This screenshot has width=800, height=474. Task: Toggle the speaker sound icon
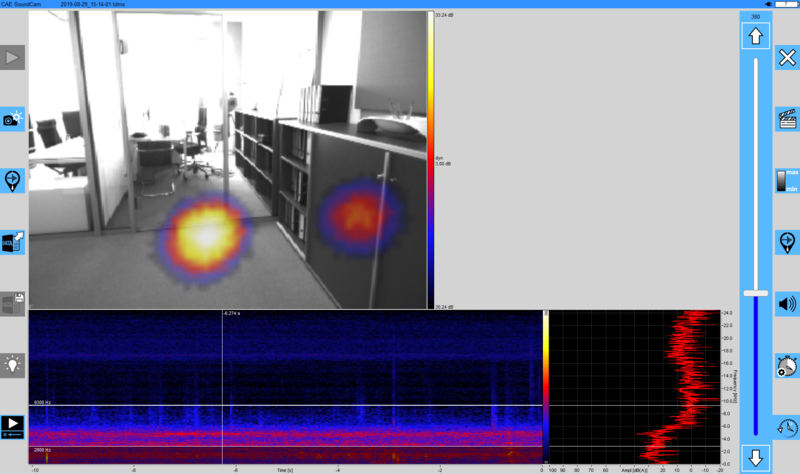click(x=787, y=303)
